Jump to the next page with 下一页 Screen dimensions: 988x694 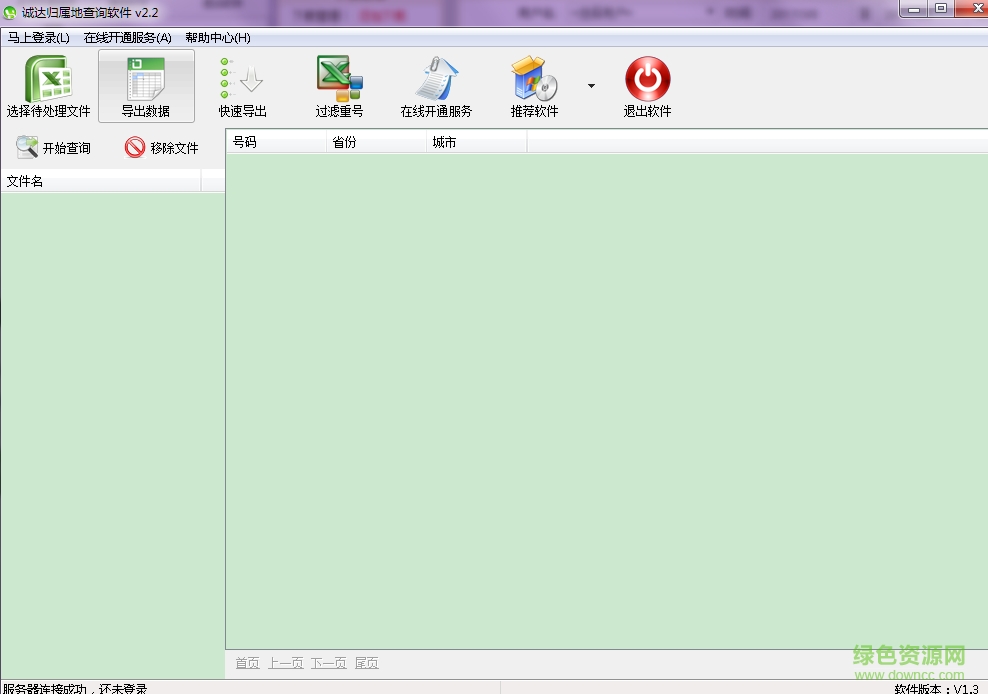[x=328, y=663]
